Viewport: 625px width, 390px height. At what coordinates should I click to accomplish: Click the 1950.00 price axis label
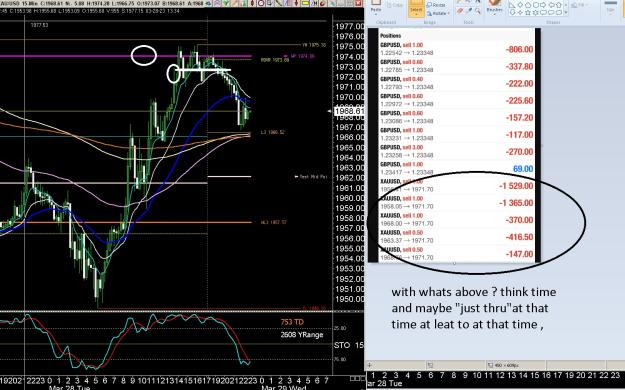point(350,299)
